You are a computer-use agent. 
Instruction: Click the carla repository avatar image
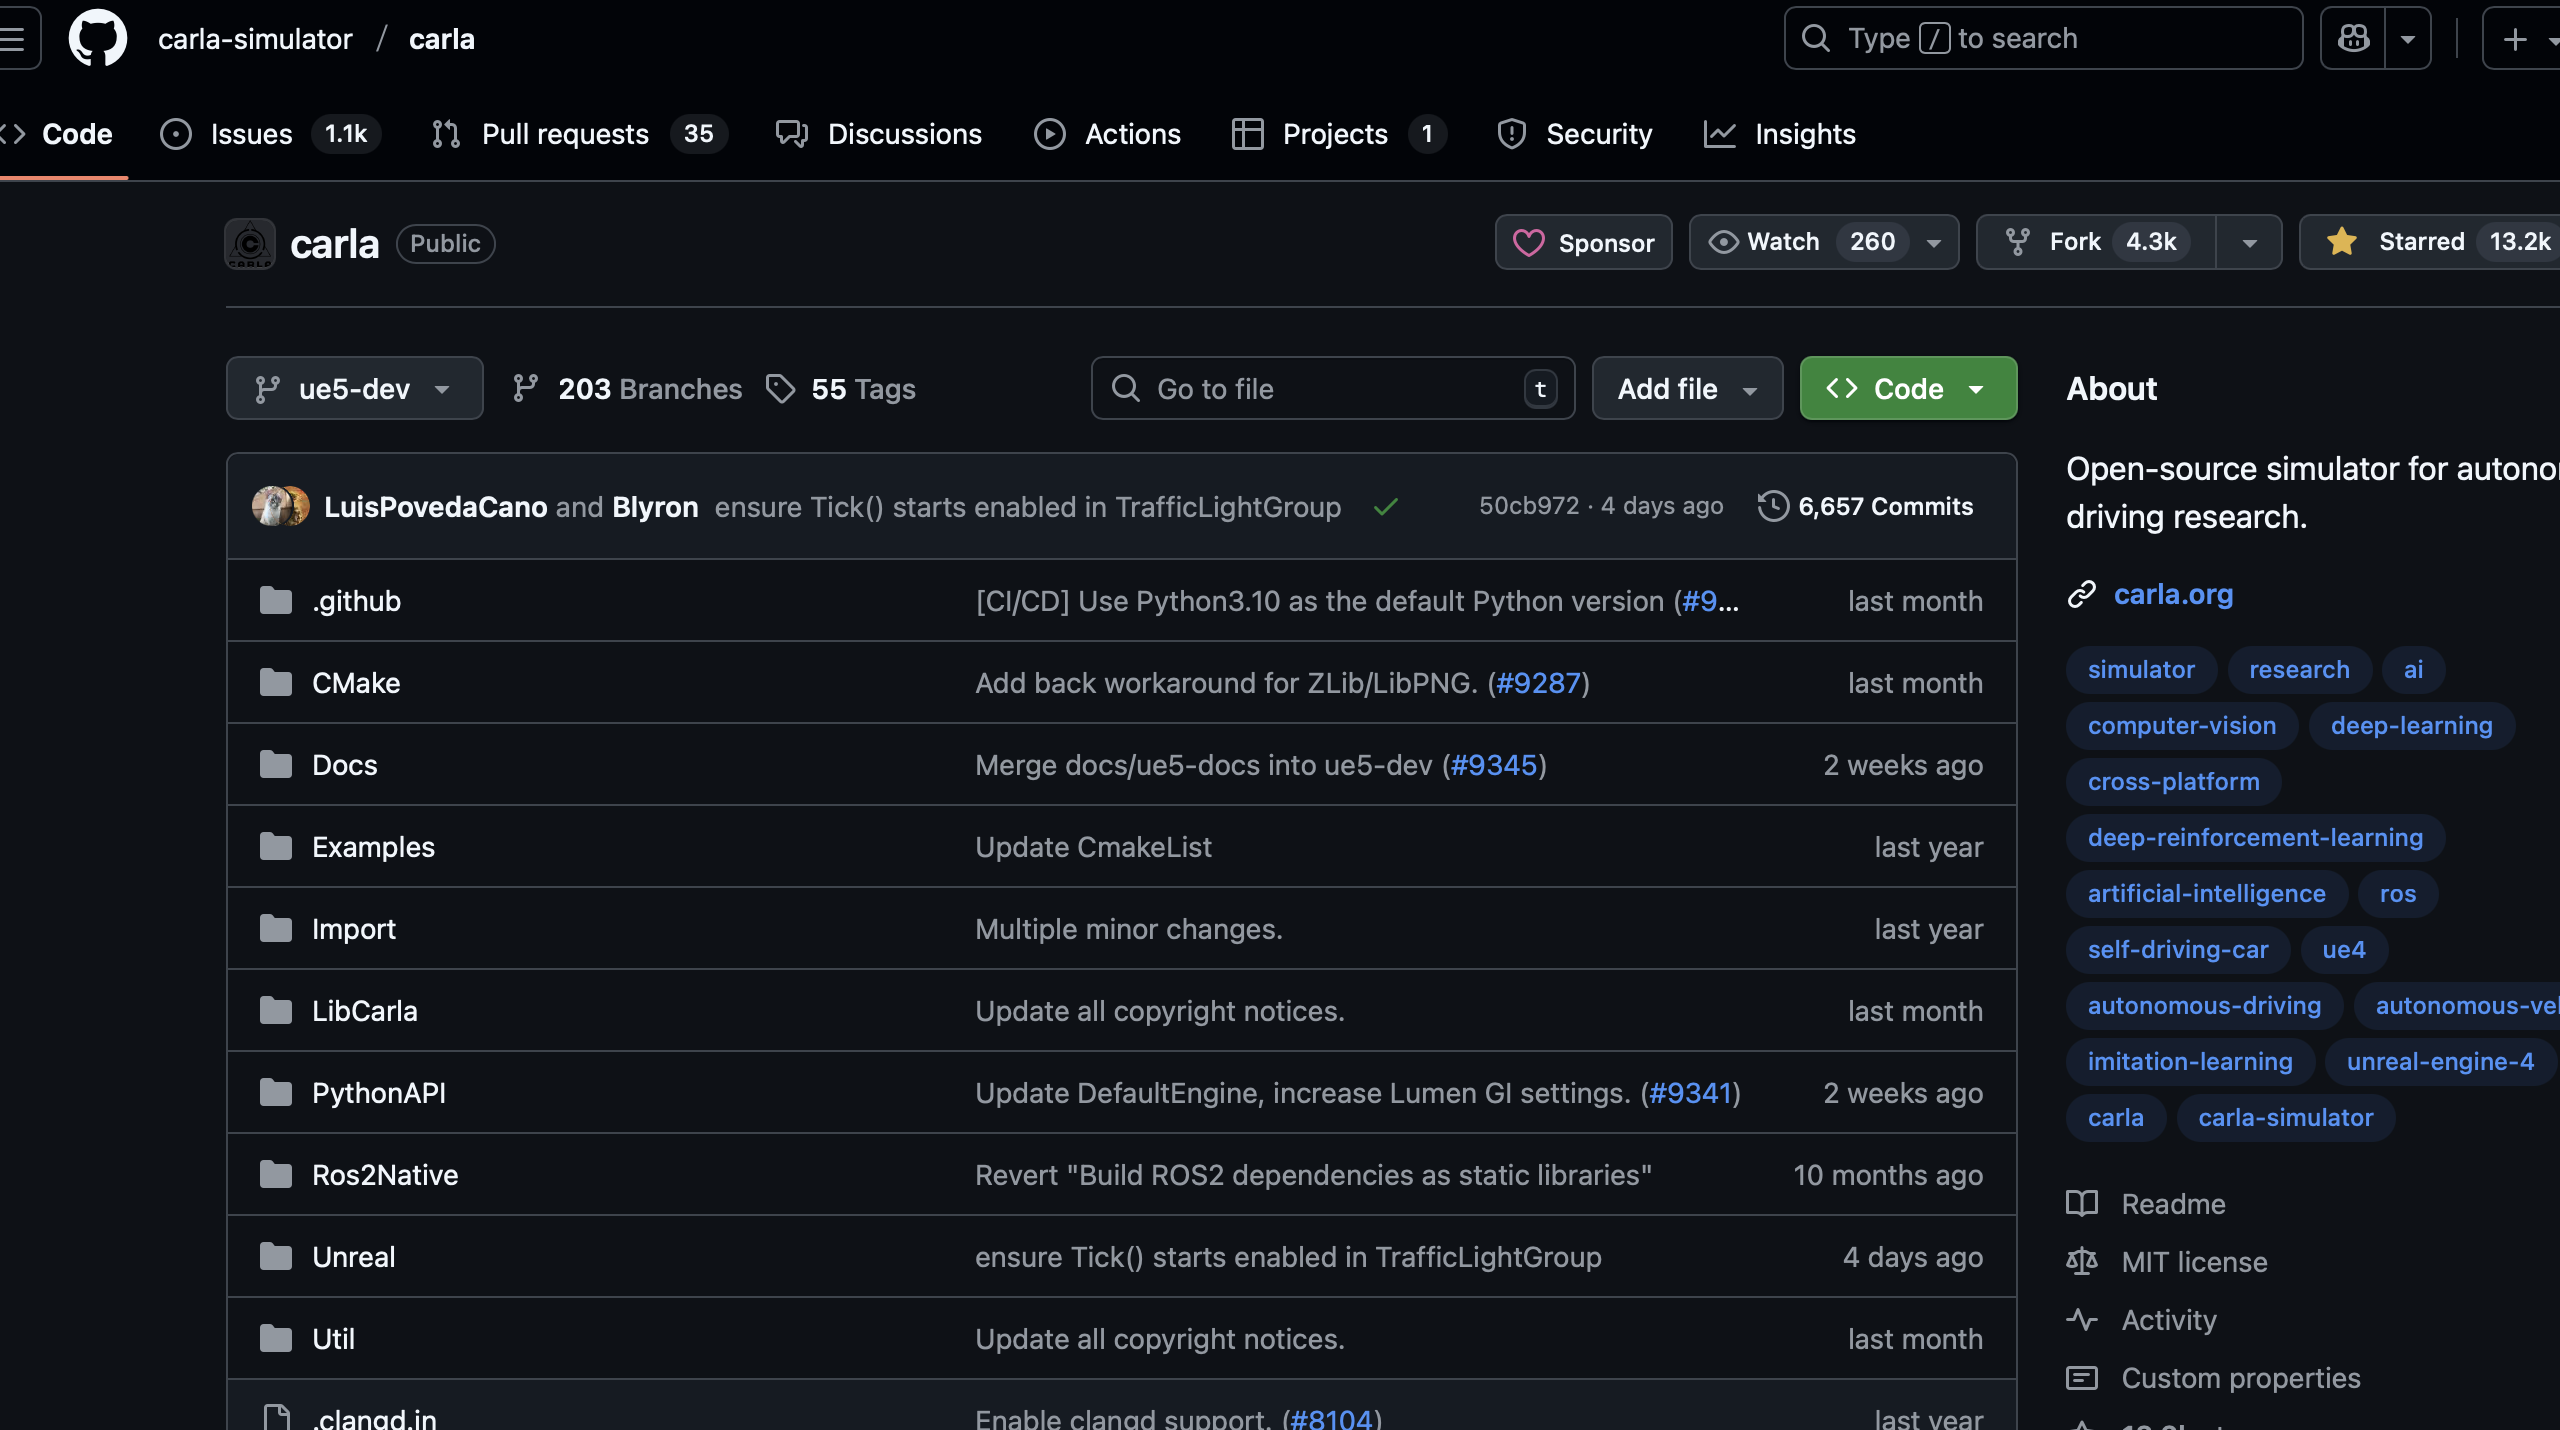tap(250, 244)
